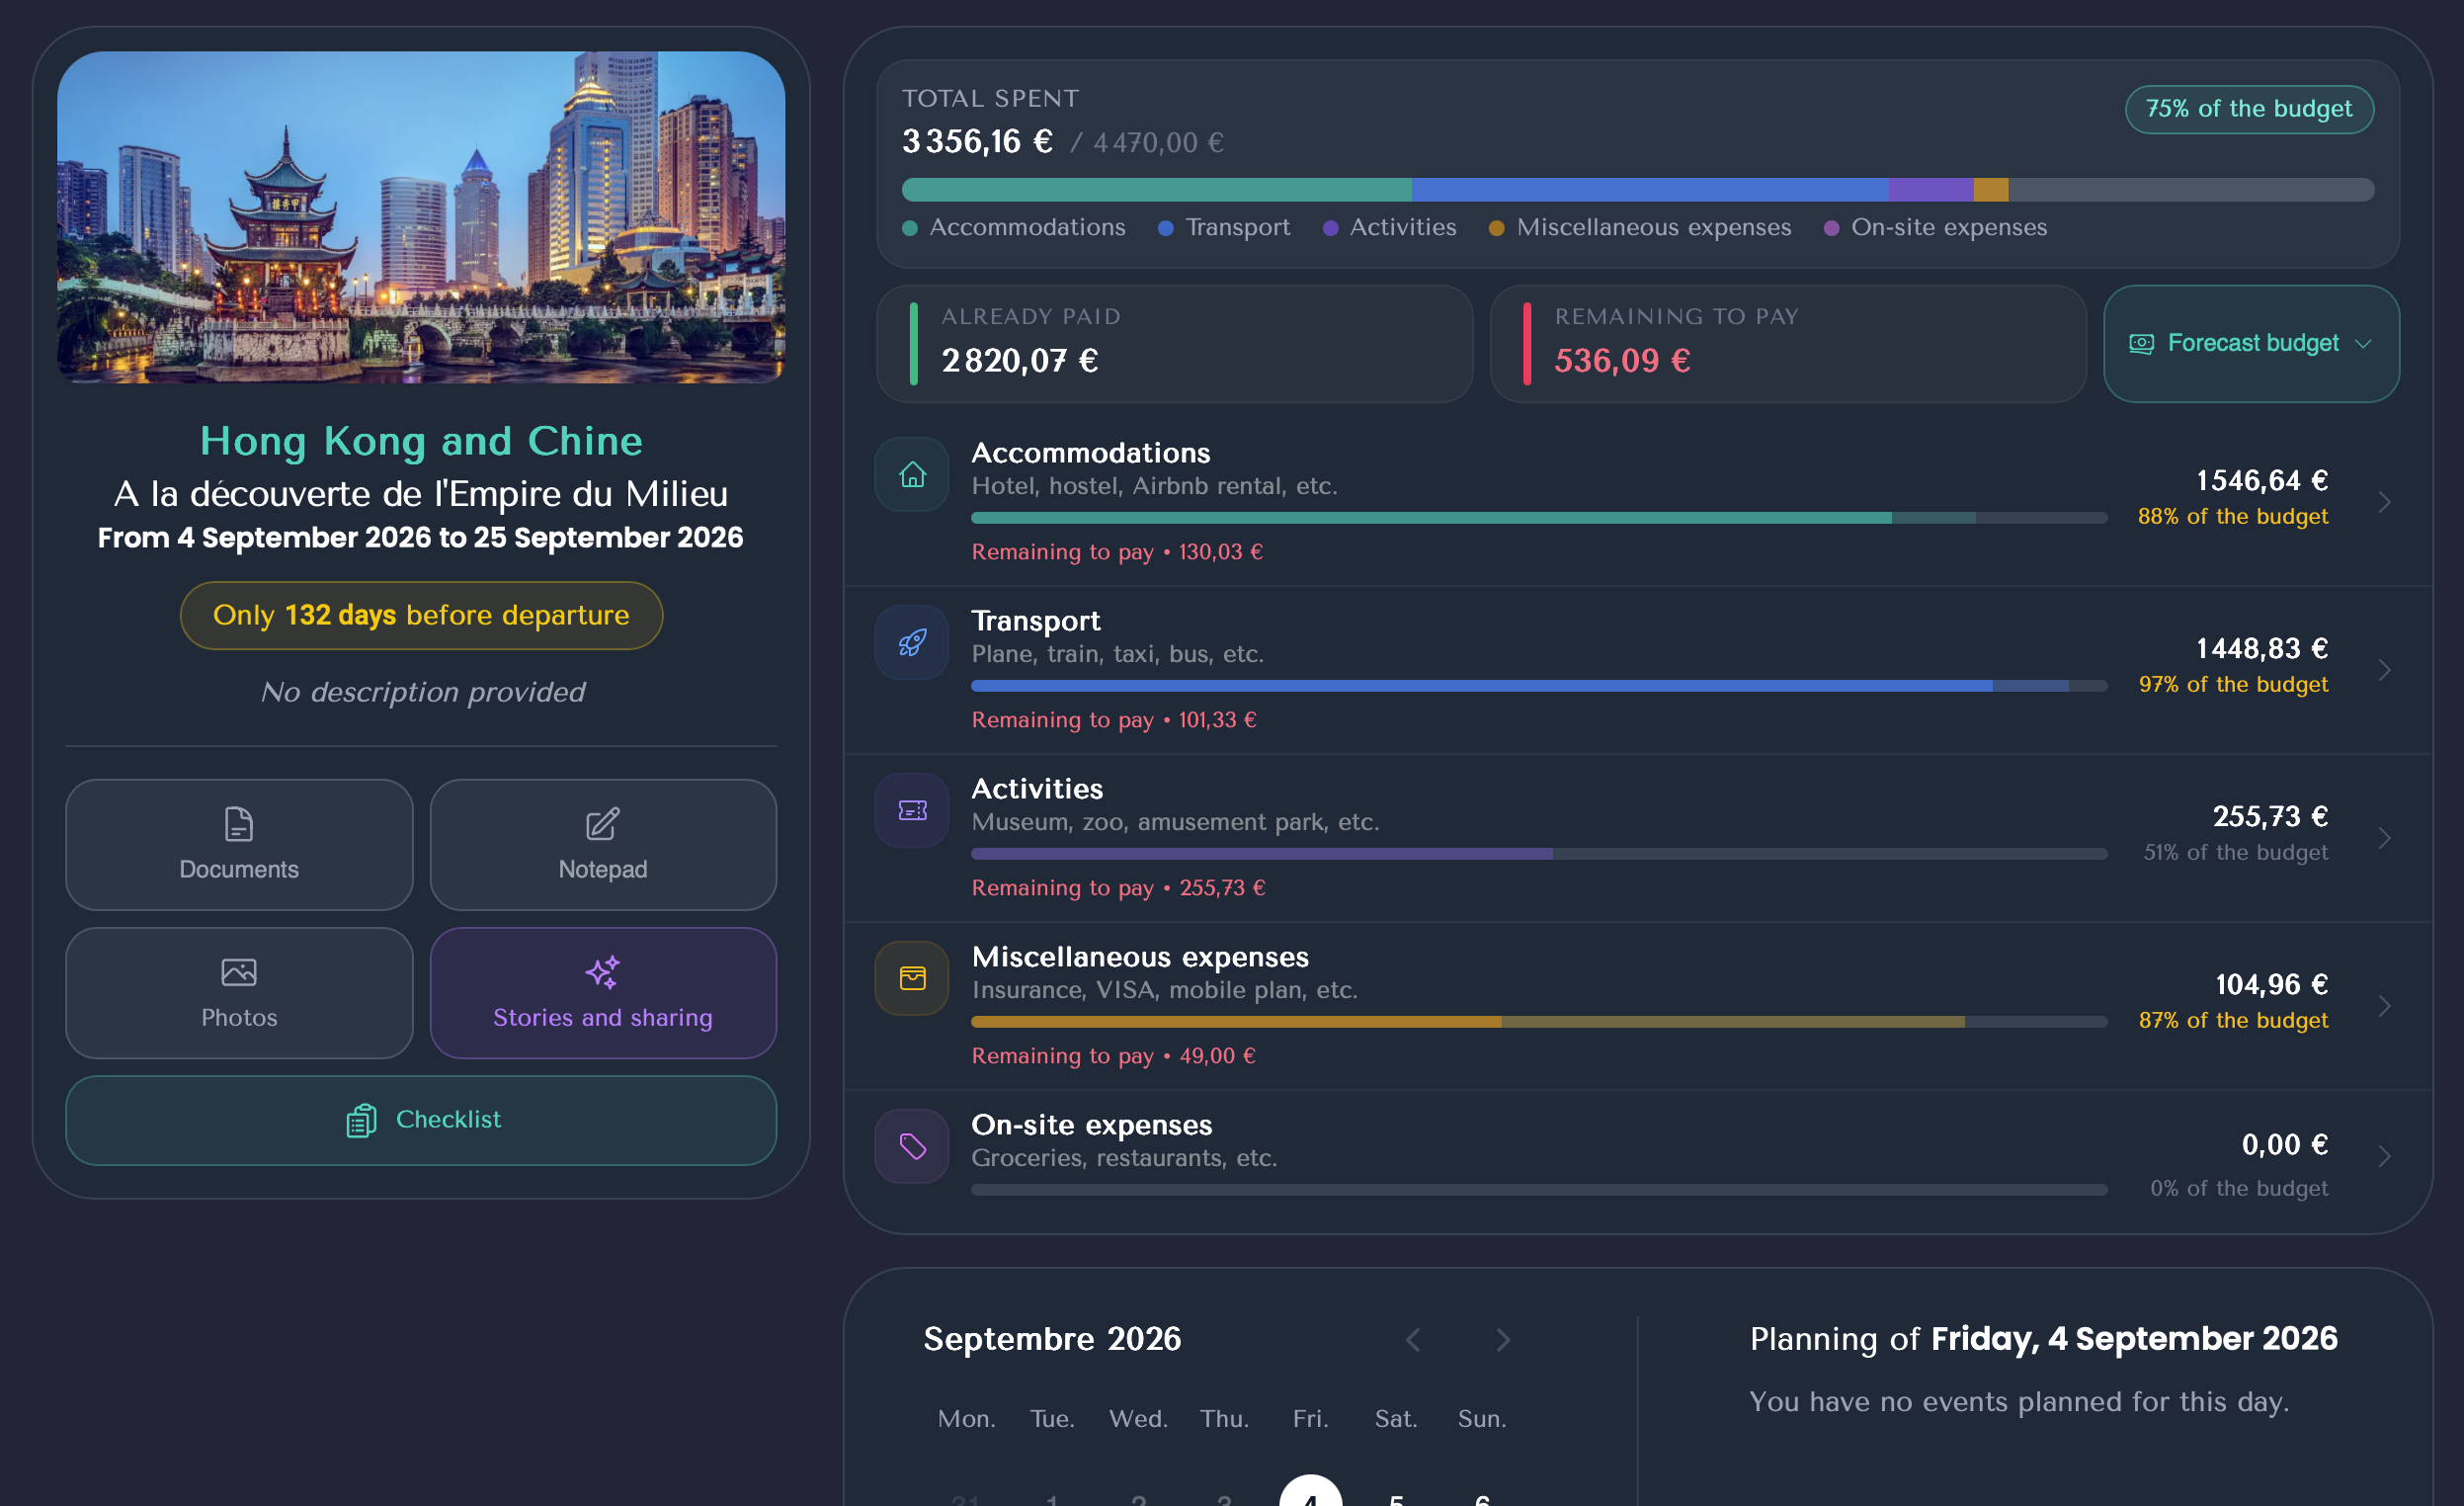Click the Activities ticket icon
This screenshot has width=2464, height=1506.
[911, 810]
